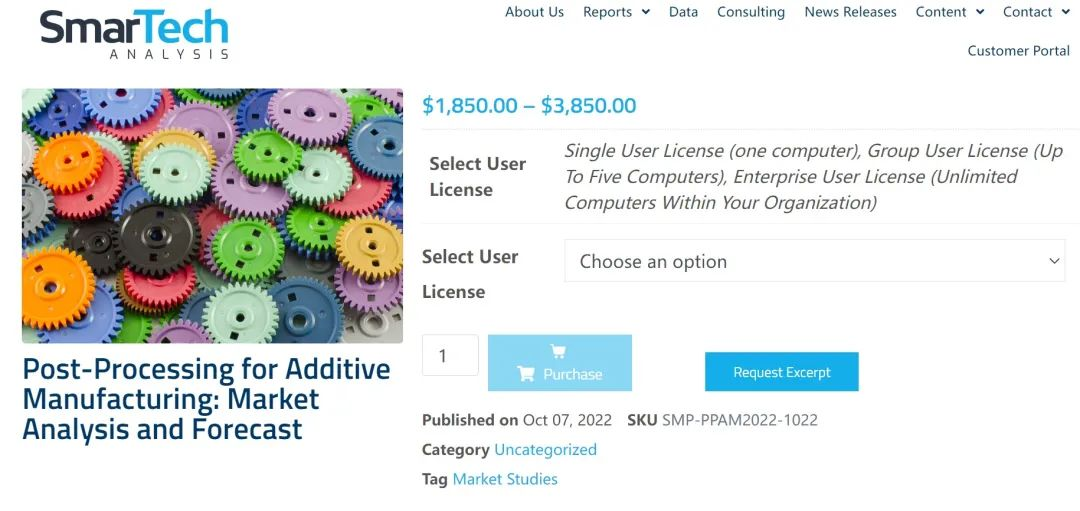Click the quantity input field
This screenshot has height=511, width=1080.
[x=450, y=356]
